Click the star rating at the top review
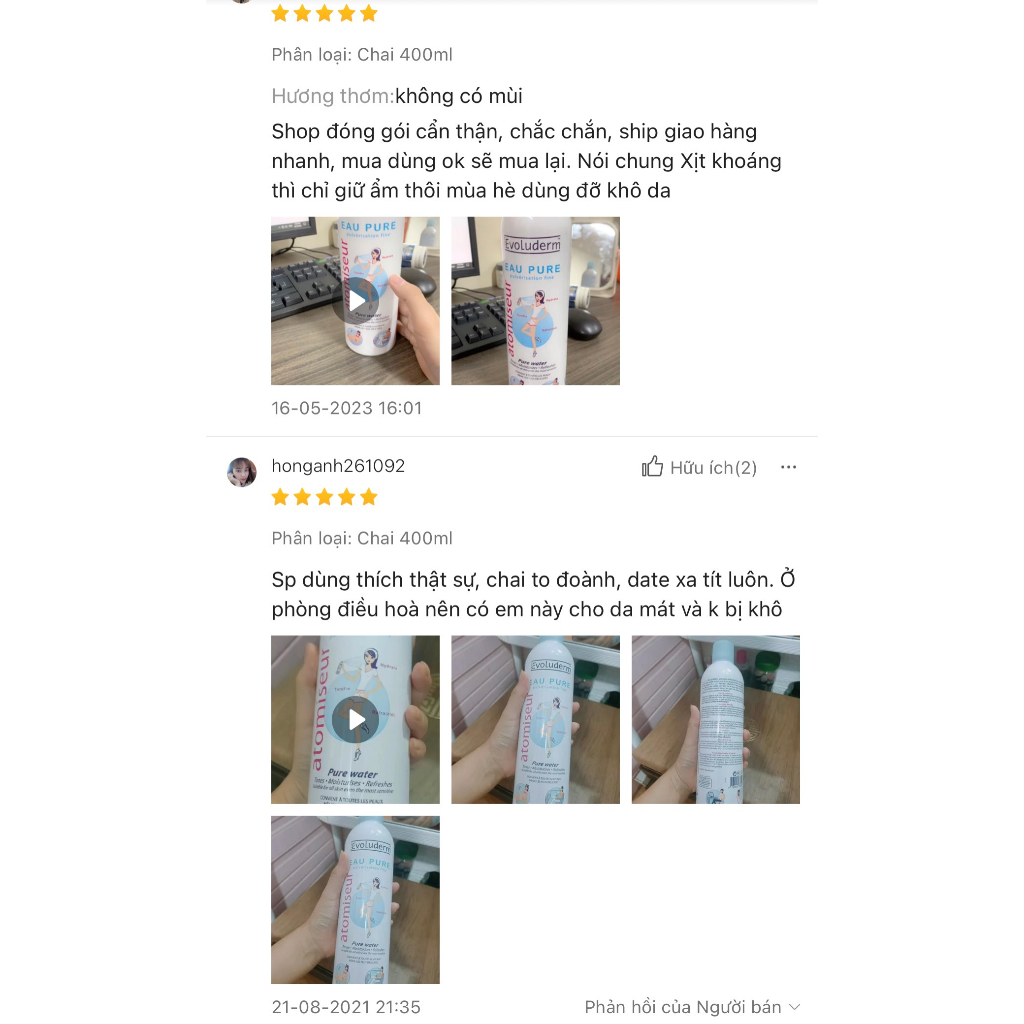 coord(325,13)
